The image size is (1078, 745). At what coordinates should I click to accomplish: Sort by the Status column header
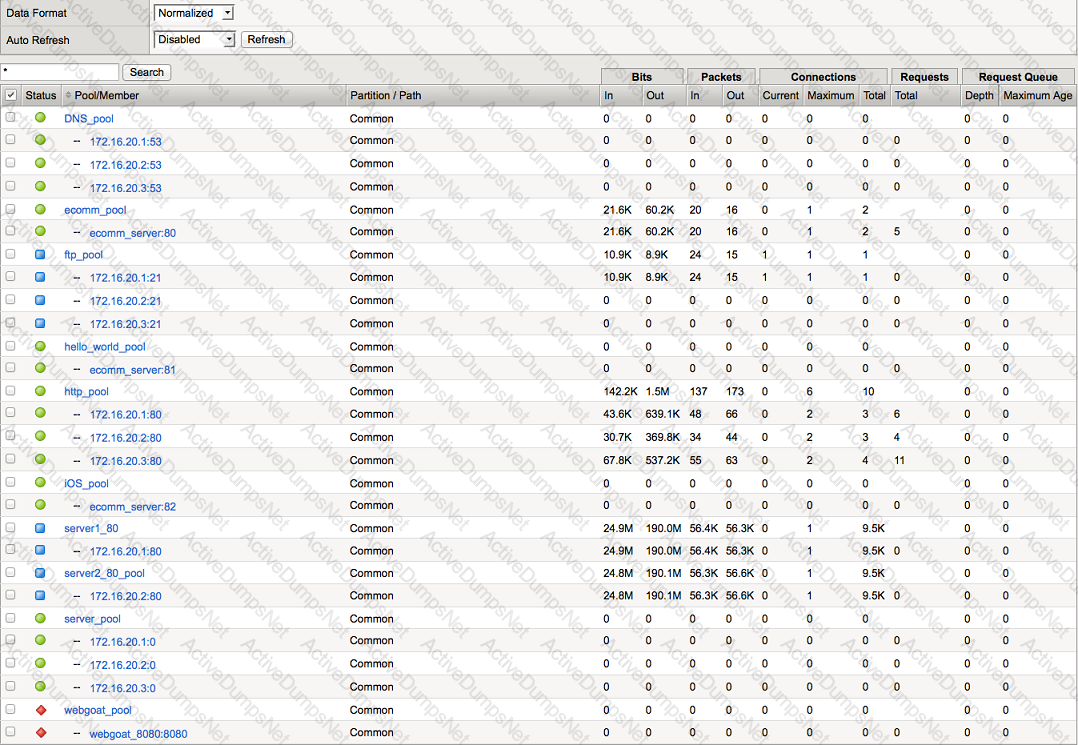[x=41, y=95]
